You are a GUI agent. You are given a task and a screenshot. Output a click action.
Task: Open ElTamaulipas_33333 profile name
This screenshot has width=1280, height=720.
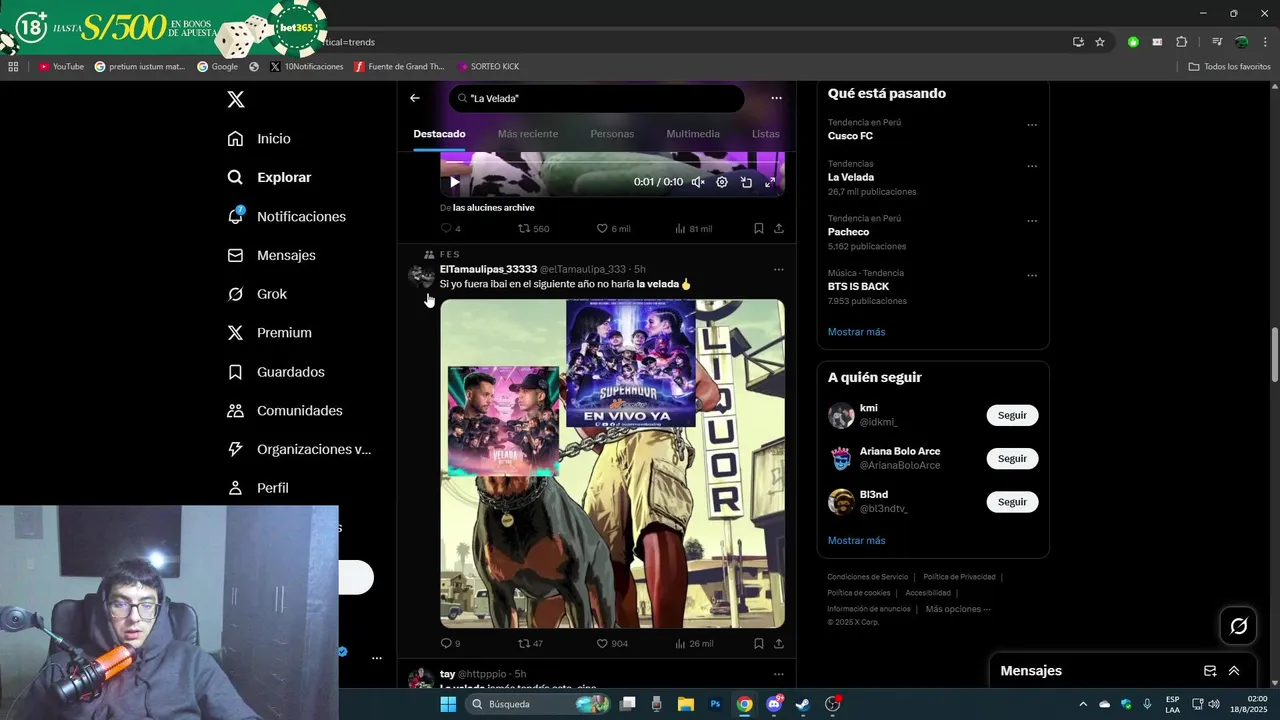[488, 269]
